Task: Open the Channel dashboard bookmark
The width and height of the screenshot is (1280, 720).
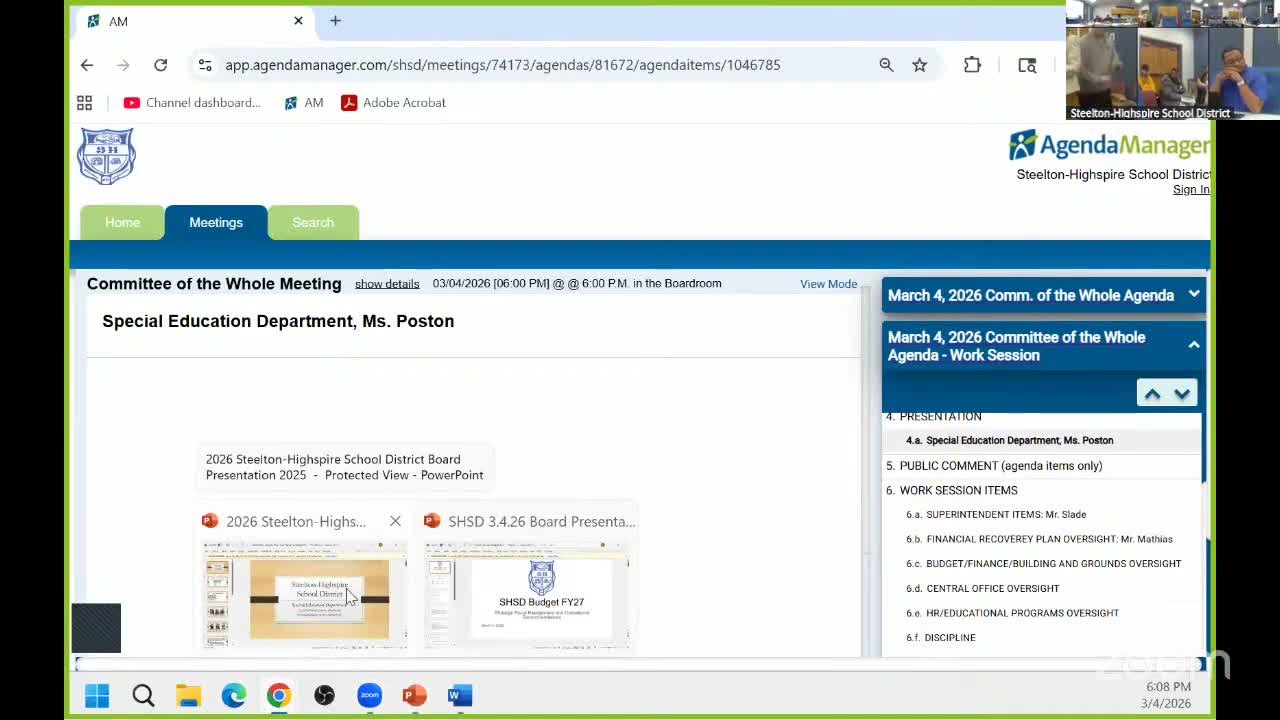Action: pyautogui.click(x=192, y=103)
